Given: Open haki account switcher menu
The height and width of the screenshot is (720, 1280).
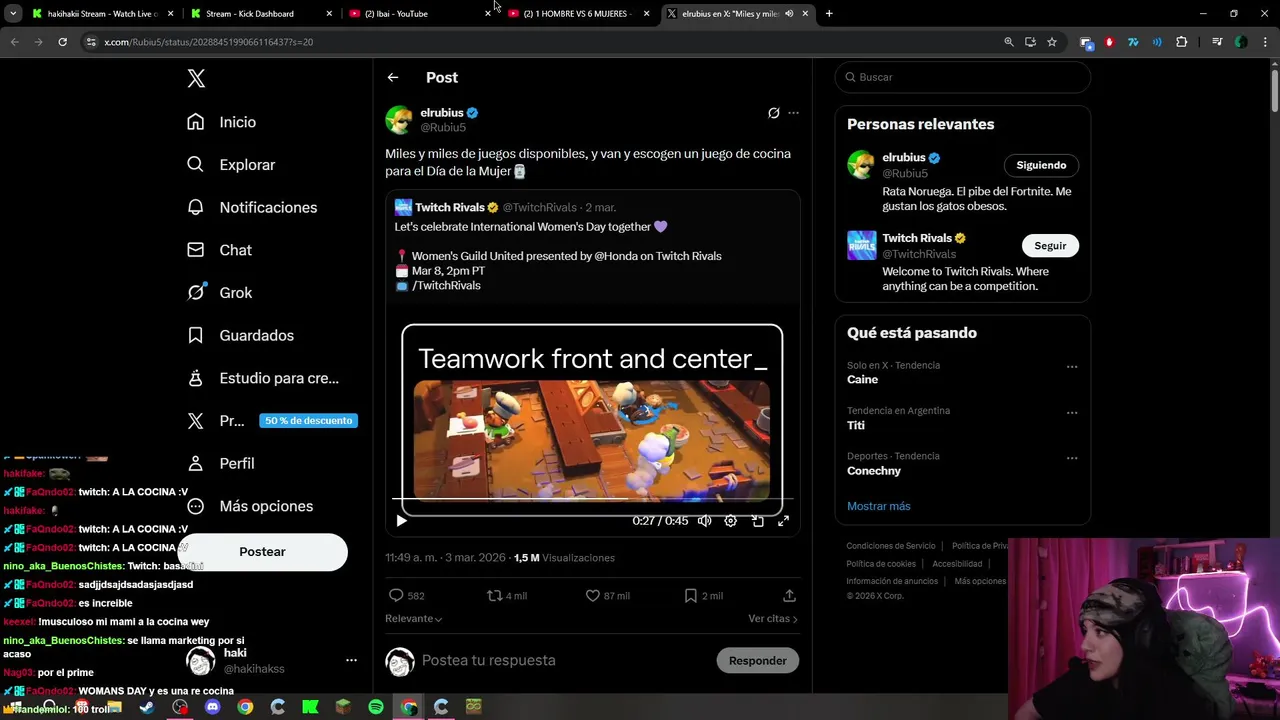Looking at the screenshot, I should [351, 660].
